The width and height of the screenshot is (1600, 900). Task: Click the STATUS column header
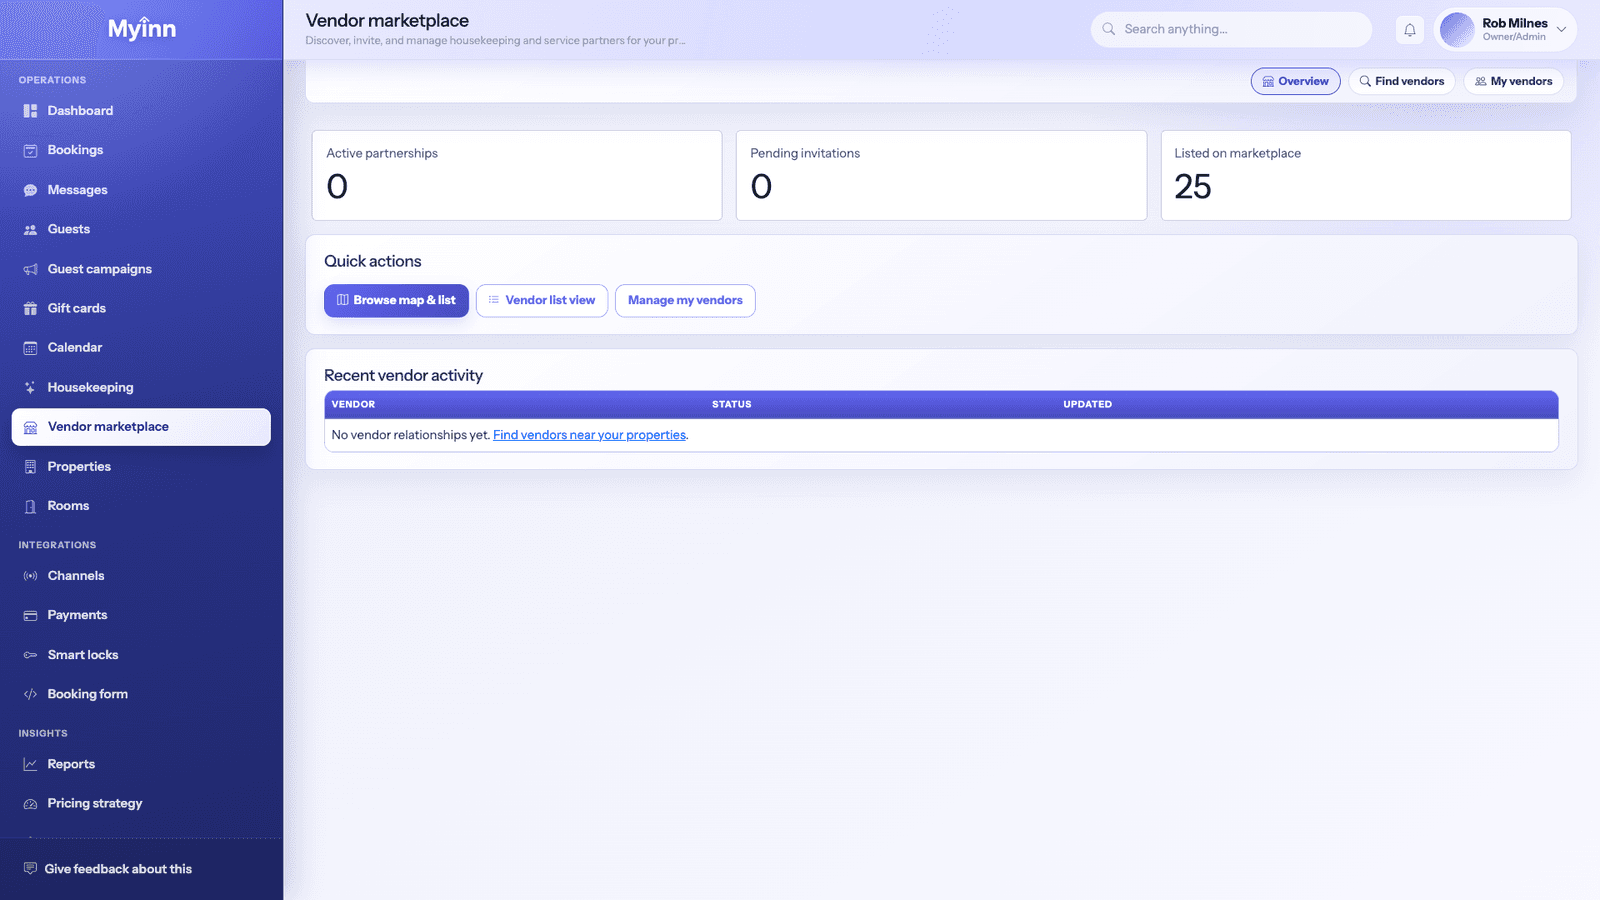732,404
